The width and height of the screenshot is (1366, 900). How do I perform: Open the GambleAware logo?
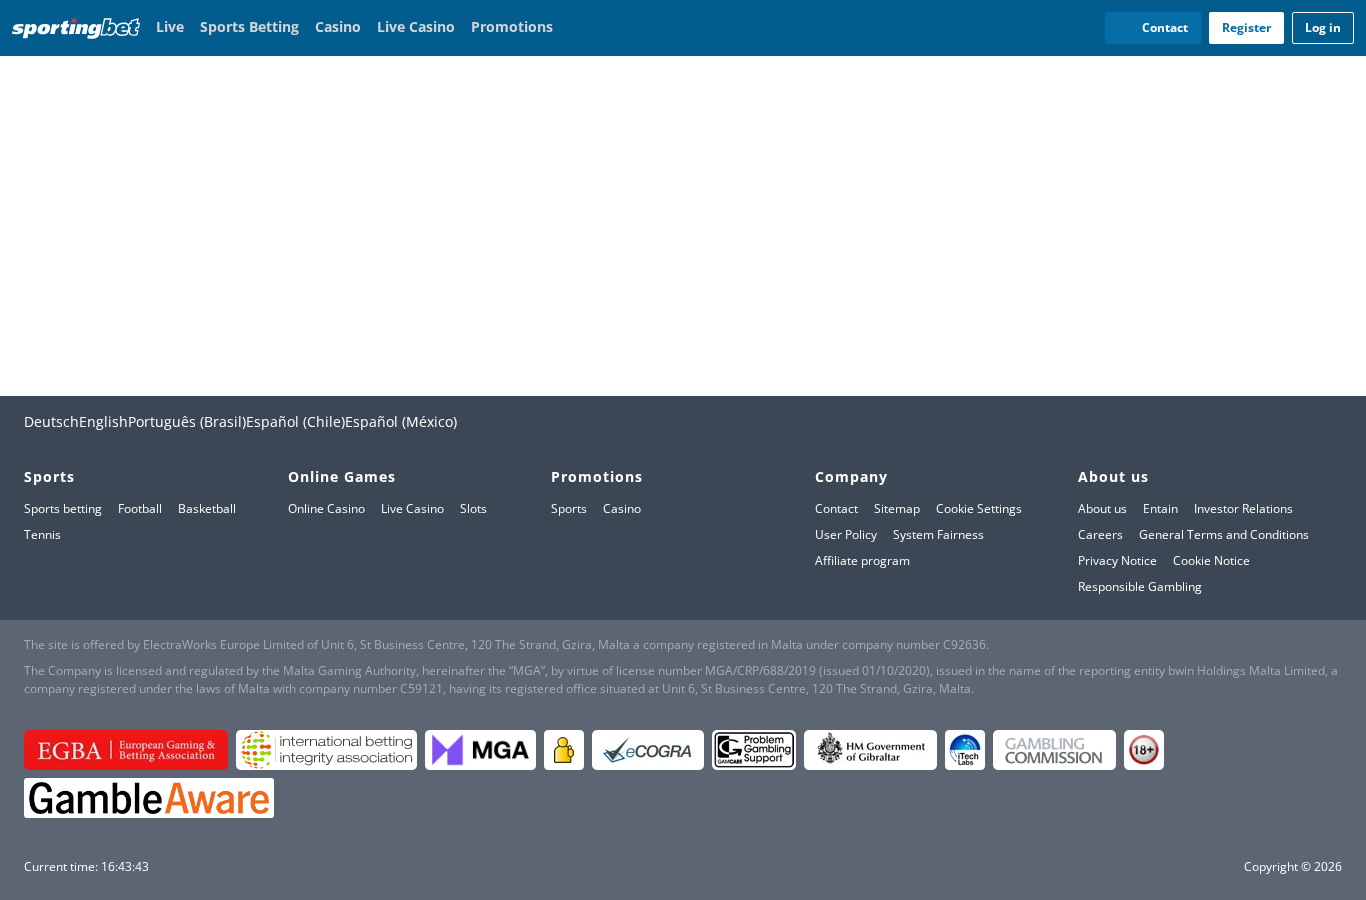click(x=149, y=798)
